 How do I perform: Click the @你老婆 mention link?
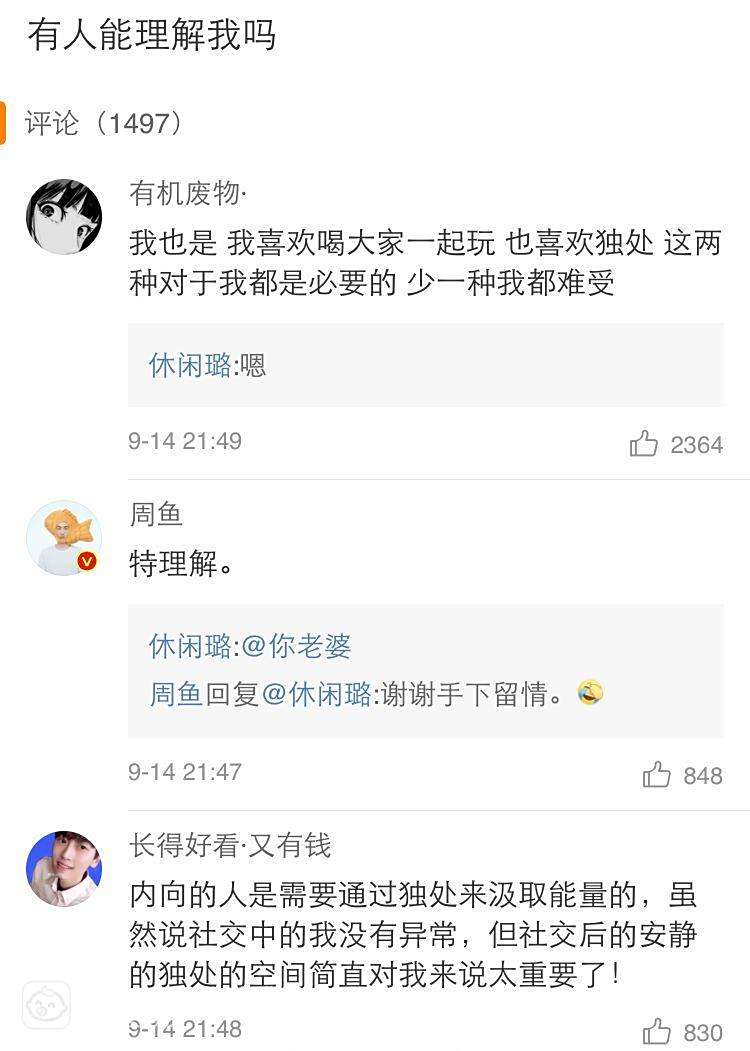point(296,646)
